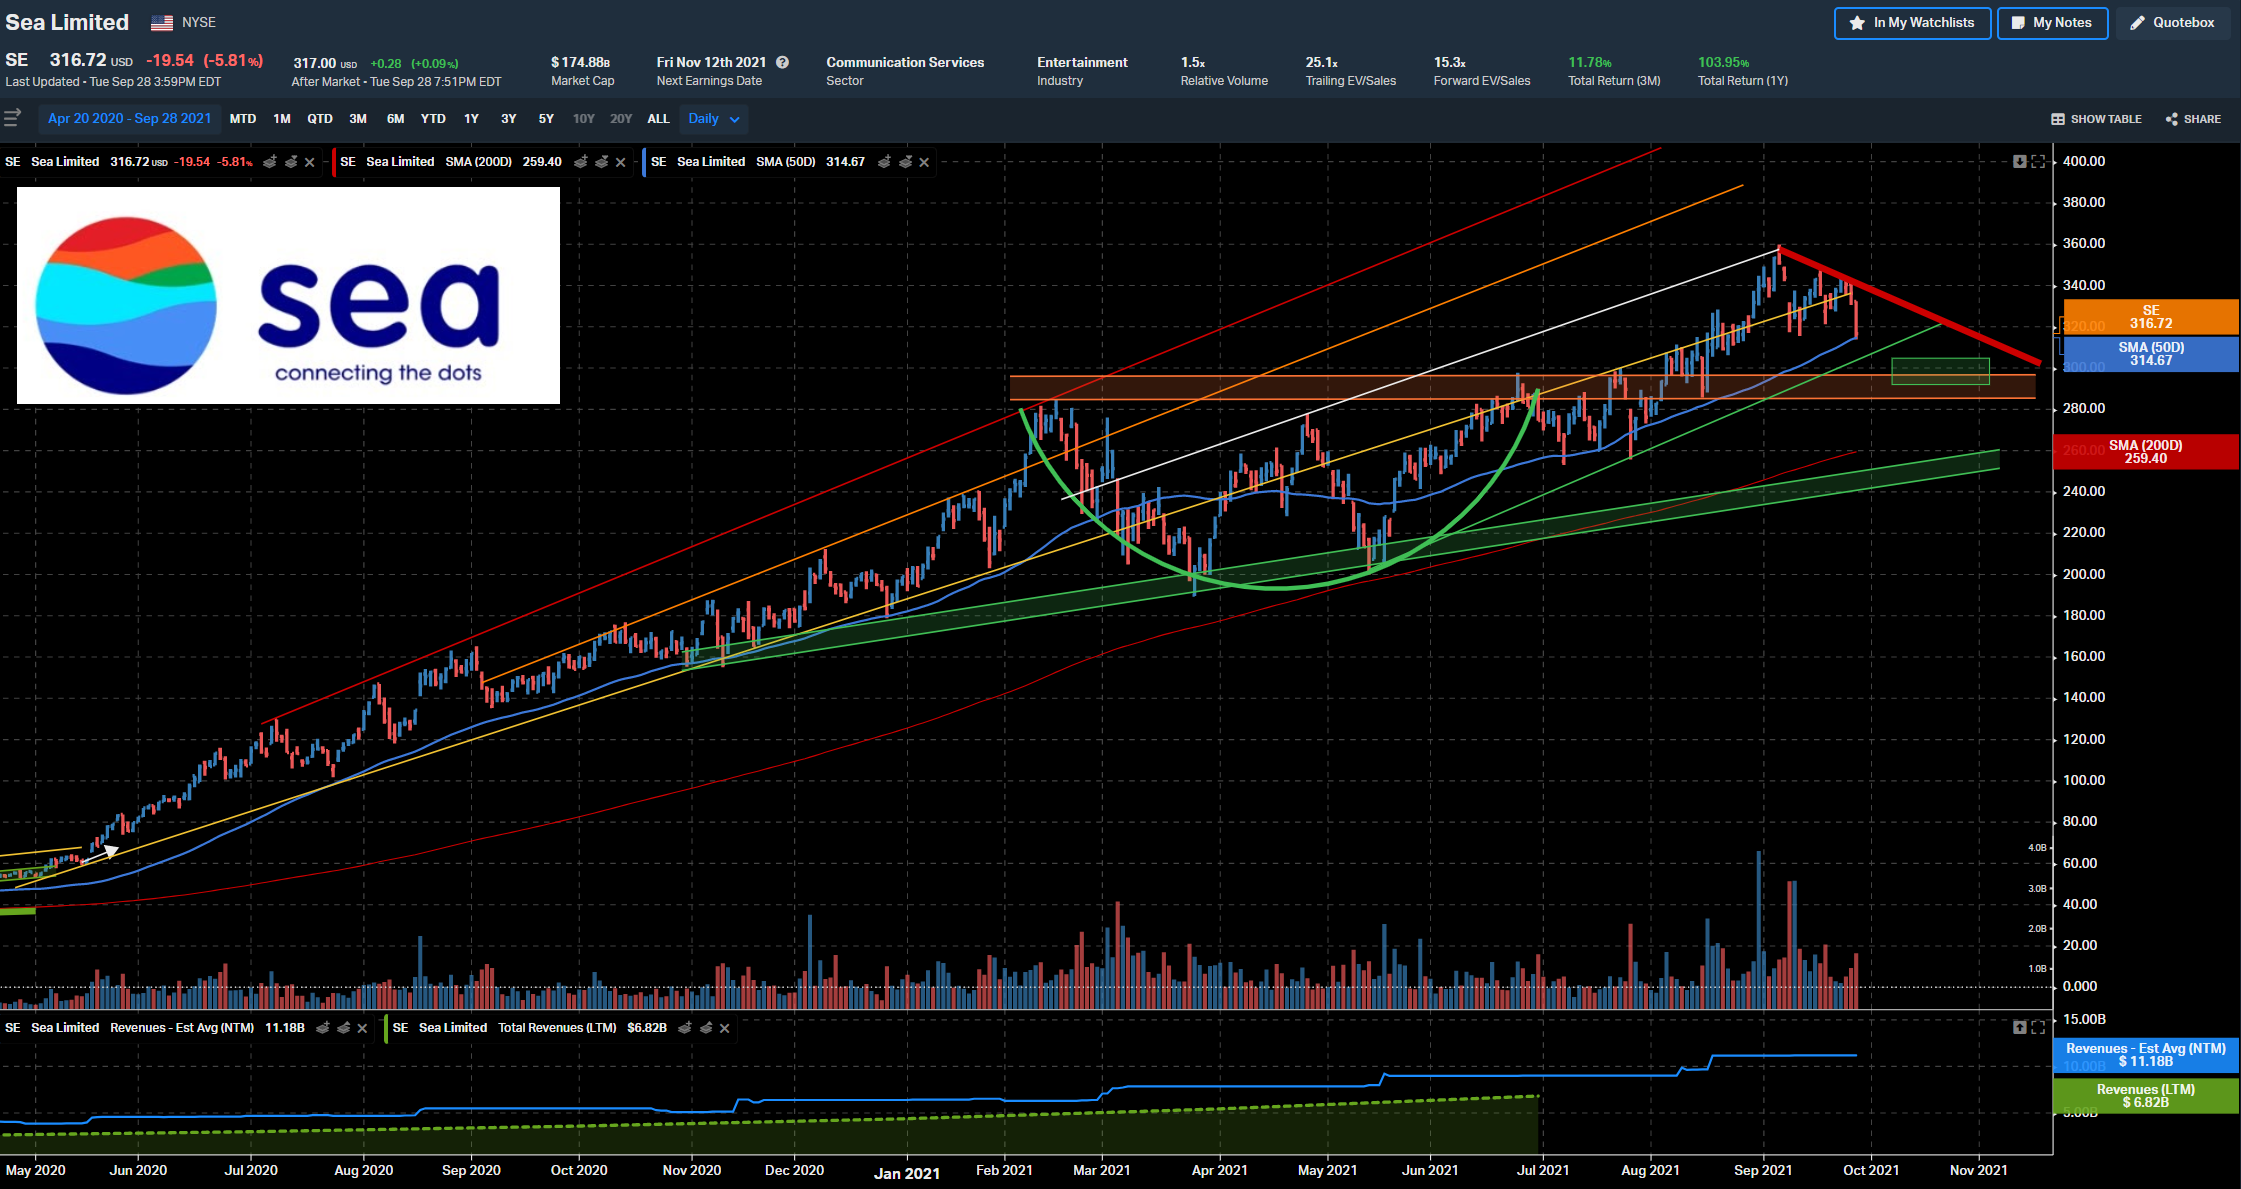Click the share icon
This screenshot has width=2241, height=1189.
click(2171, 119)
